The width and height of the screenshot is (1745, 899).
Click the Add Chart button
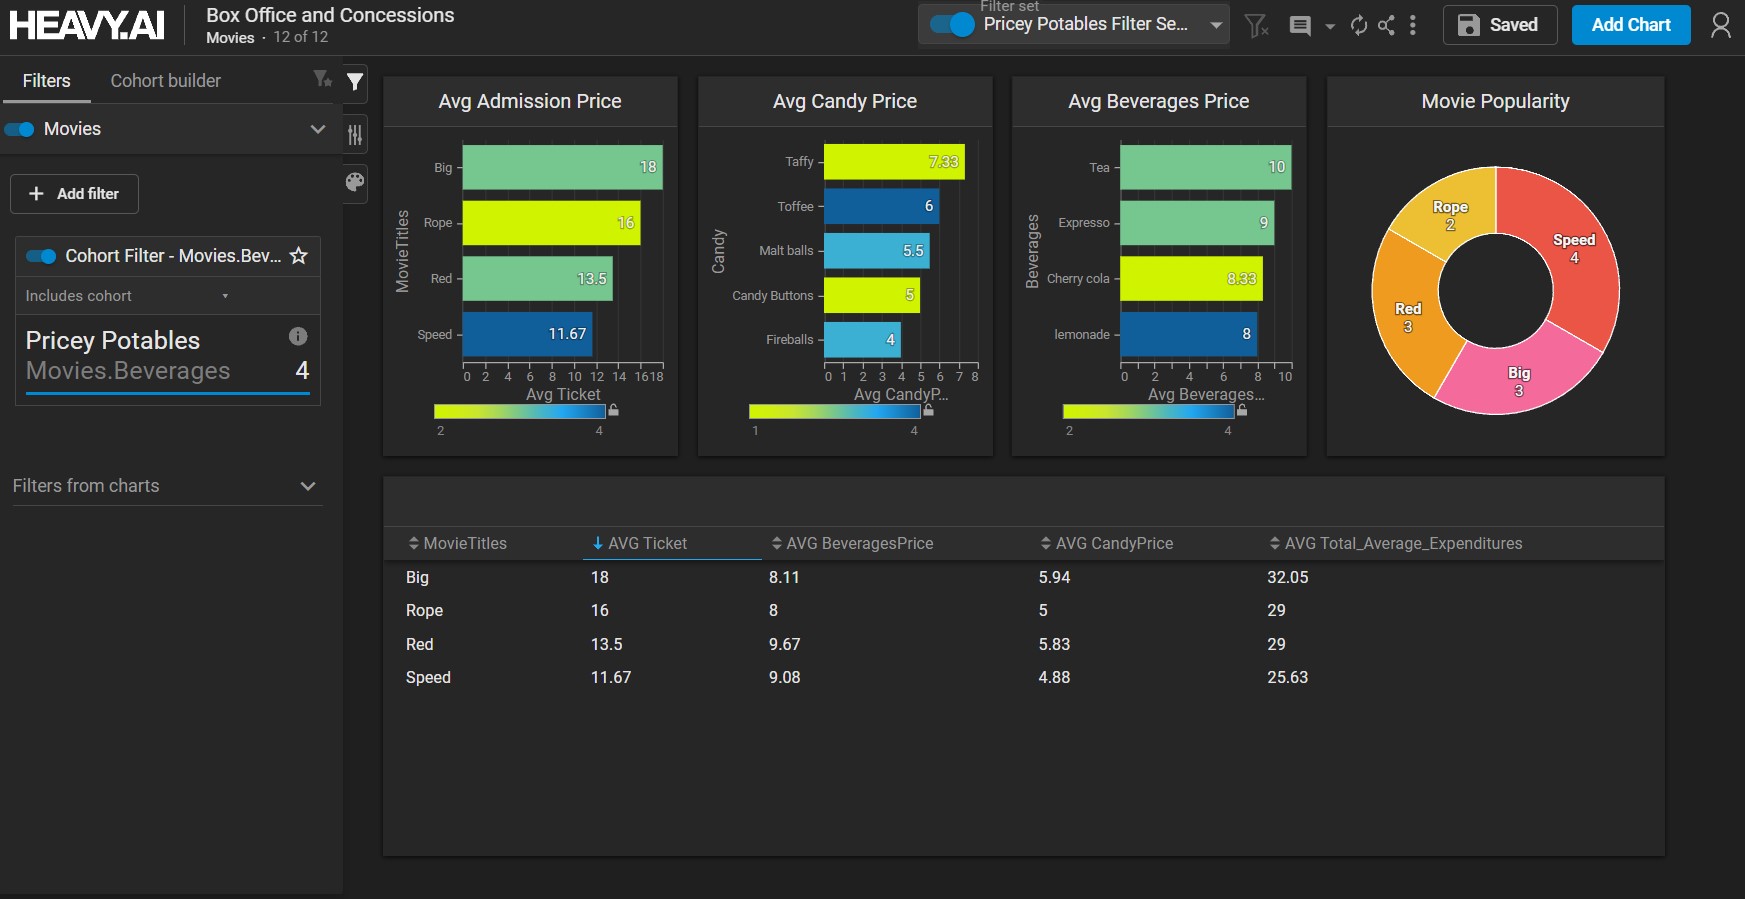[x=1630, y=25]
